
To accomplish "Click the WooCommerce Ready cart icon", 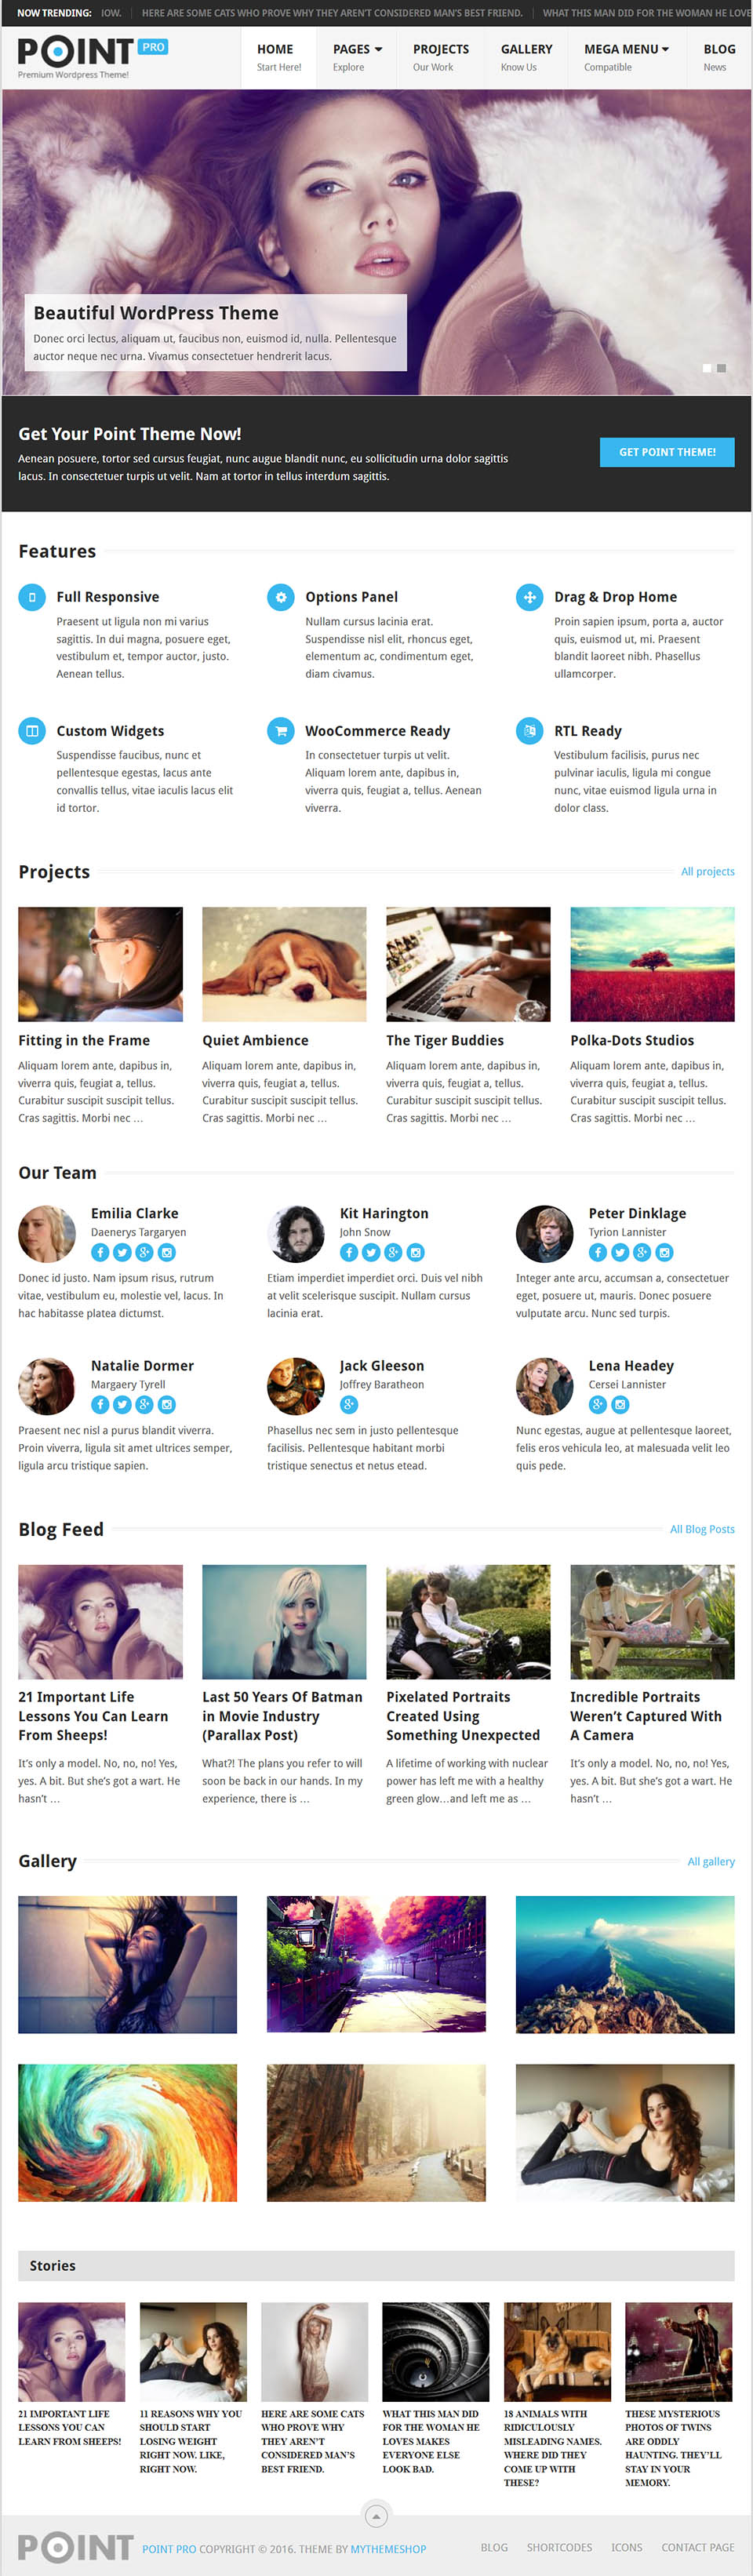I will (280, 731).
